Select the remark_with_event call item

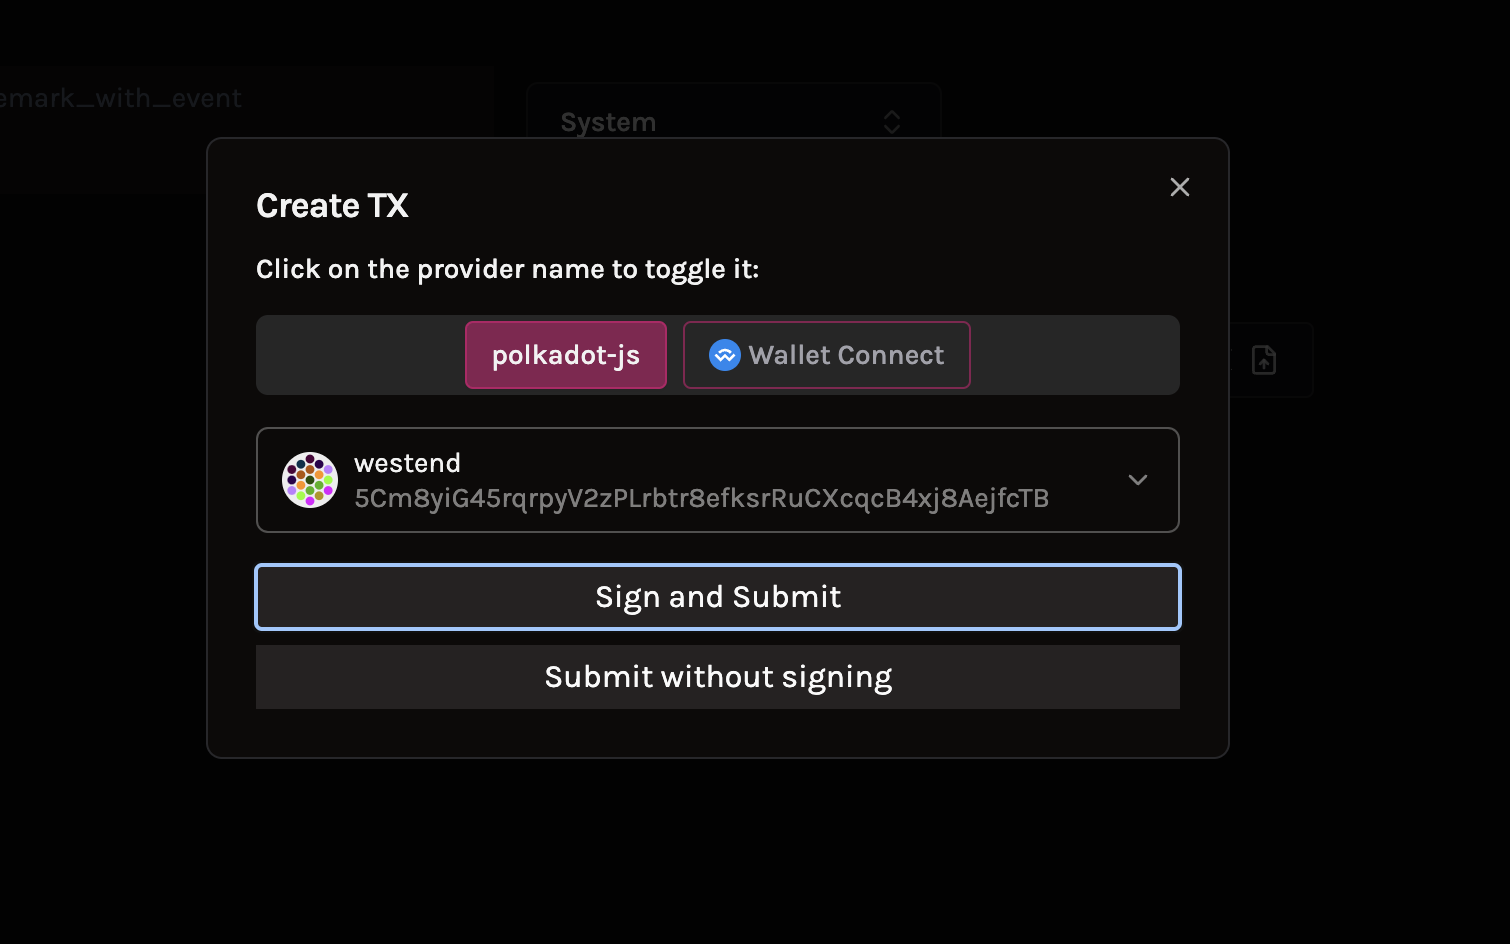point(121,98)
